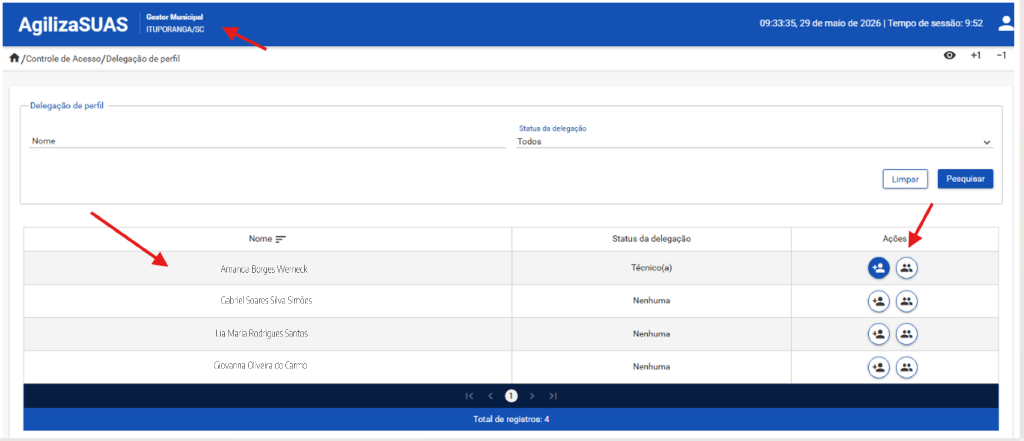Select page 1 in pagination
1024x441 pixels.
(x=511, y=396)
